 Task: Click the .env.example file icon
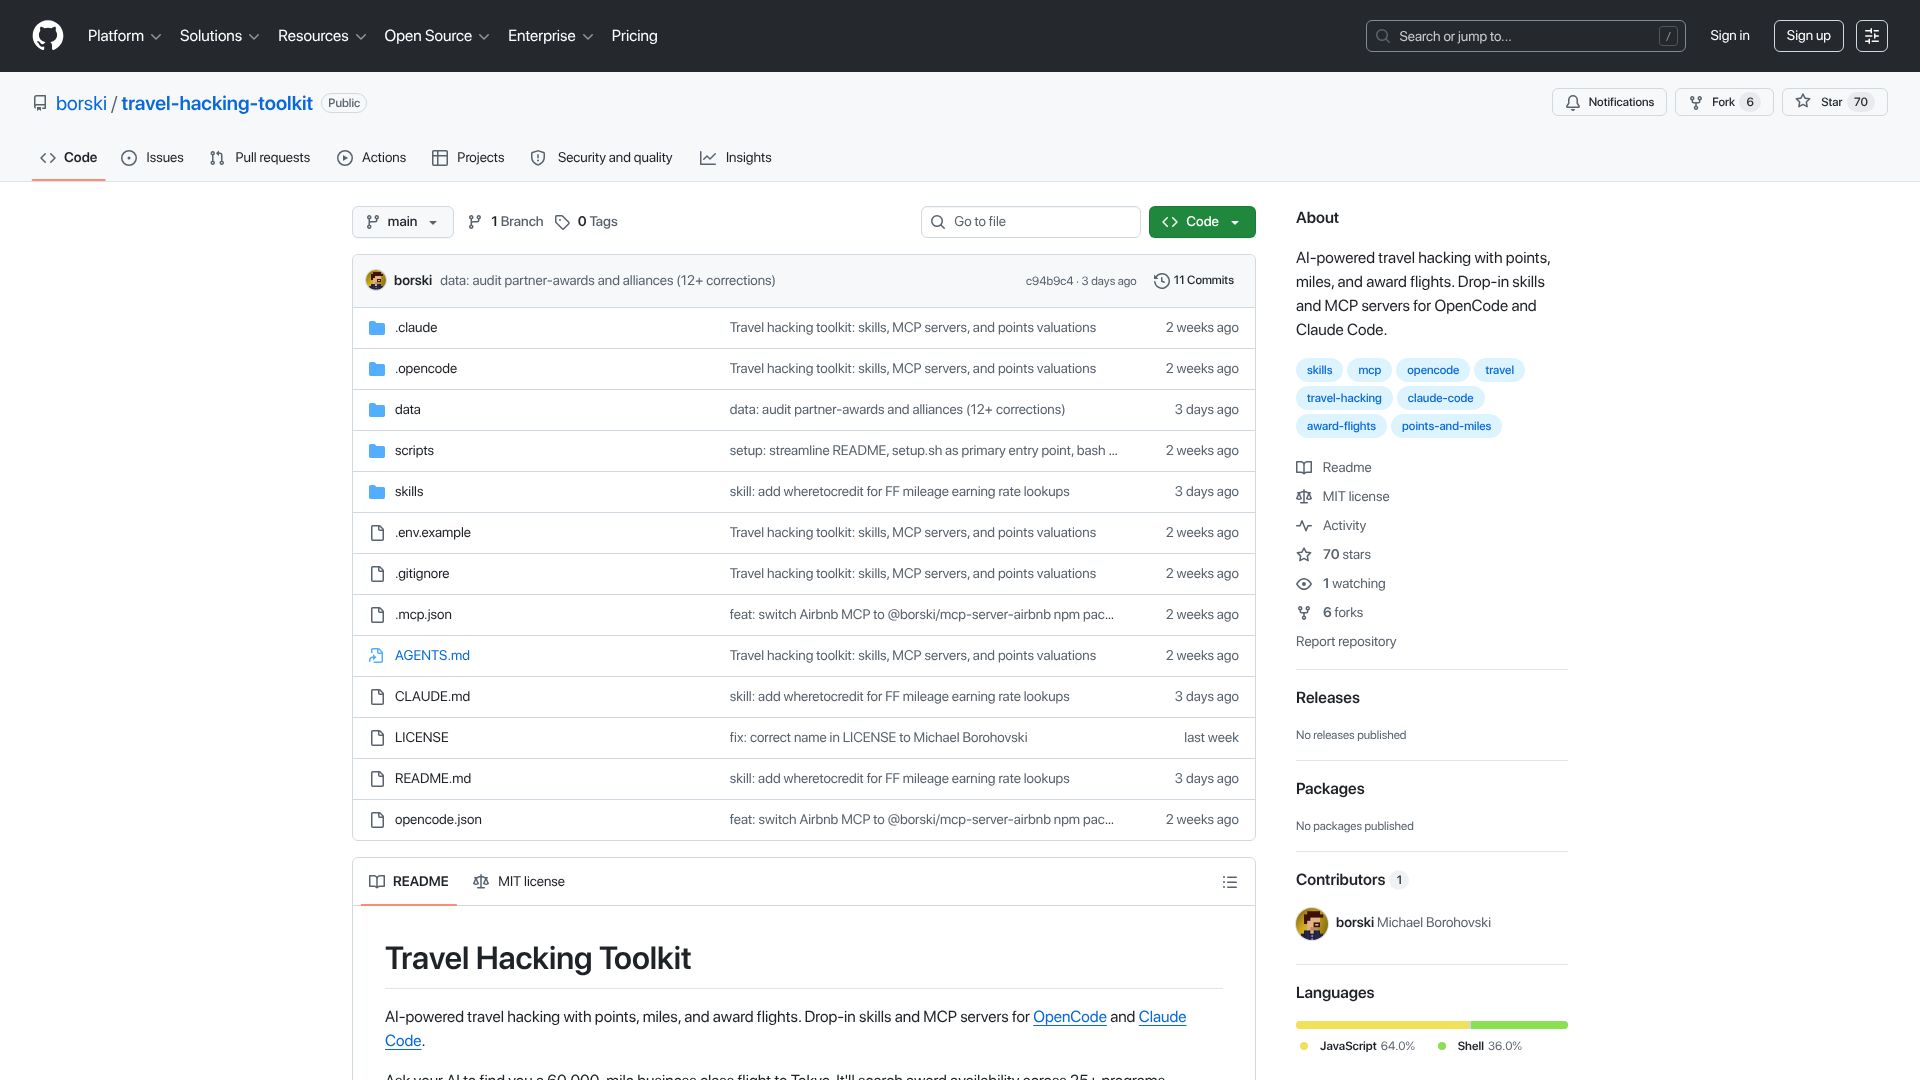377,533
